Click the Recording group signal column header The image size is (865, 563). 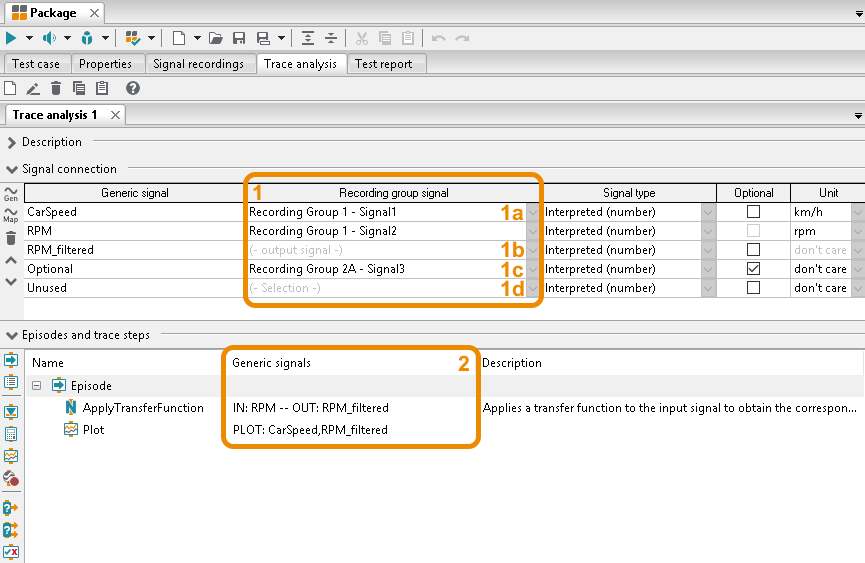393,193
